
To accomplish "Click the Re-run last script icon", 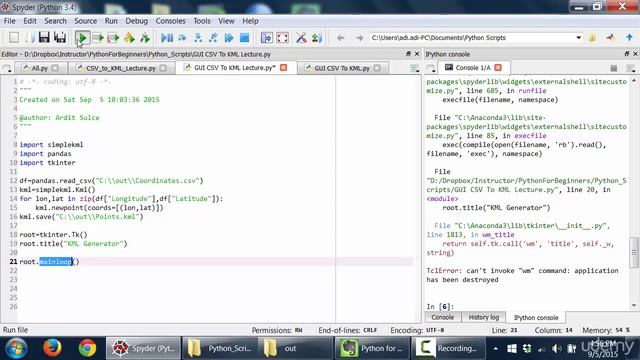I will [x=144, y=38].
